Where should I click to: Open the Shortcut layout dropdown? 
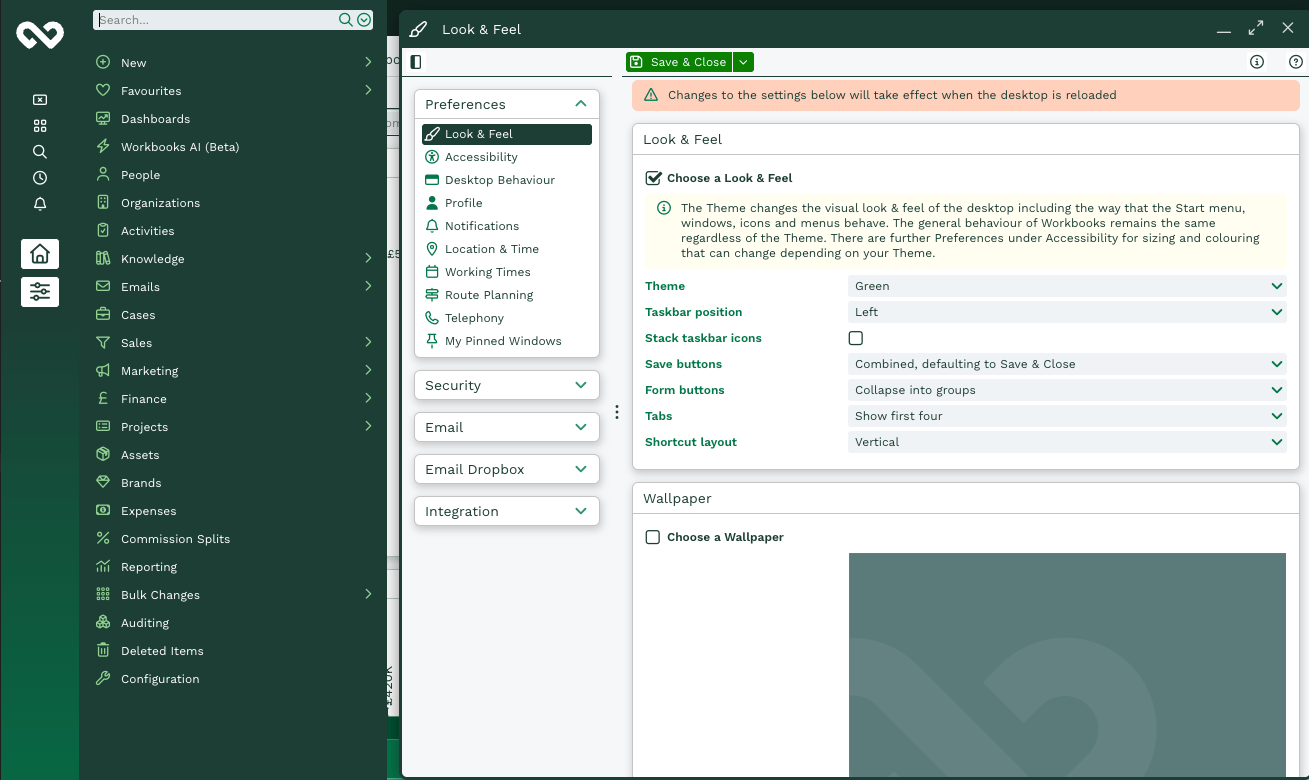pyautogui.click(x=1067, y=442)
